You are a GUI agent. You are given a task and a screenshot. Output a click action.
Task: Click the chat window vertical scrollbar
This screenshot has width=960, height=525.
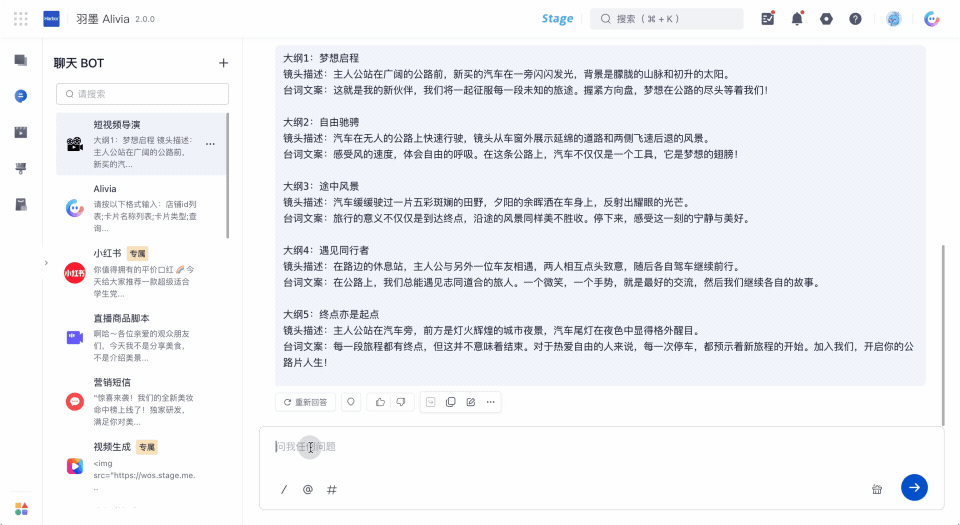pos(943,335)
